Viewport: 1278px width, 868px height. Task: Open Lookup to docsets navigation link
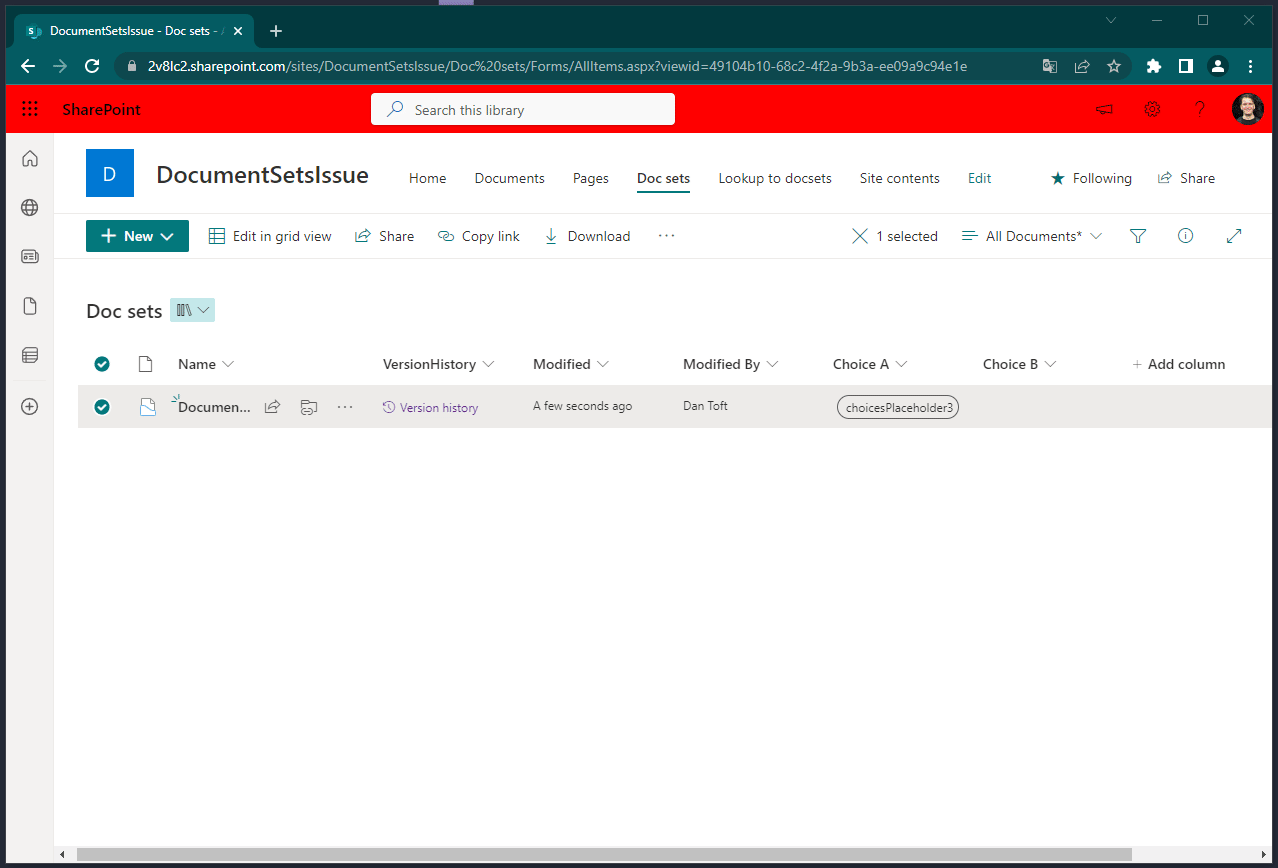click(x=775, y=178)
